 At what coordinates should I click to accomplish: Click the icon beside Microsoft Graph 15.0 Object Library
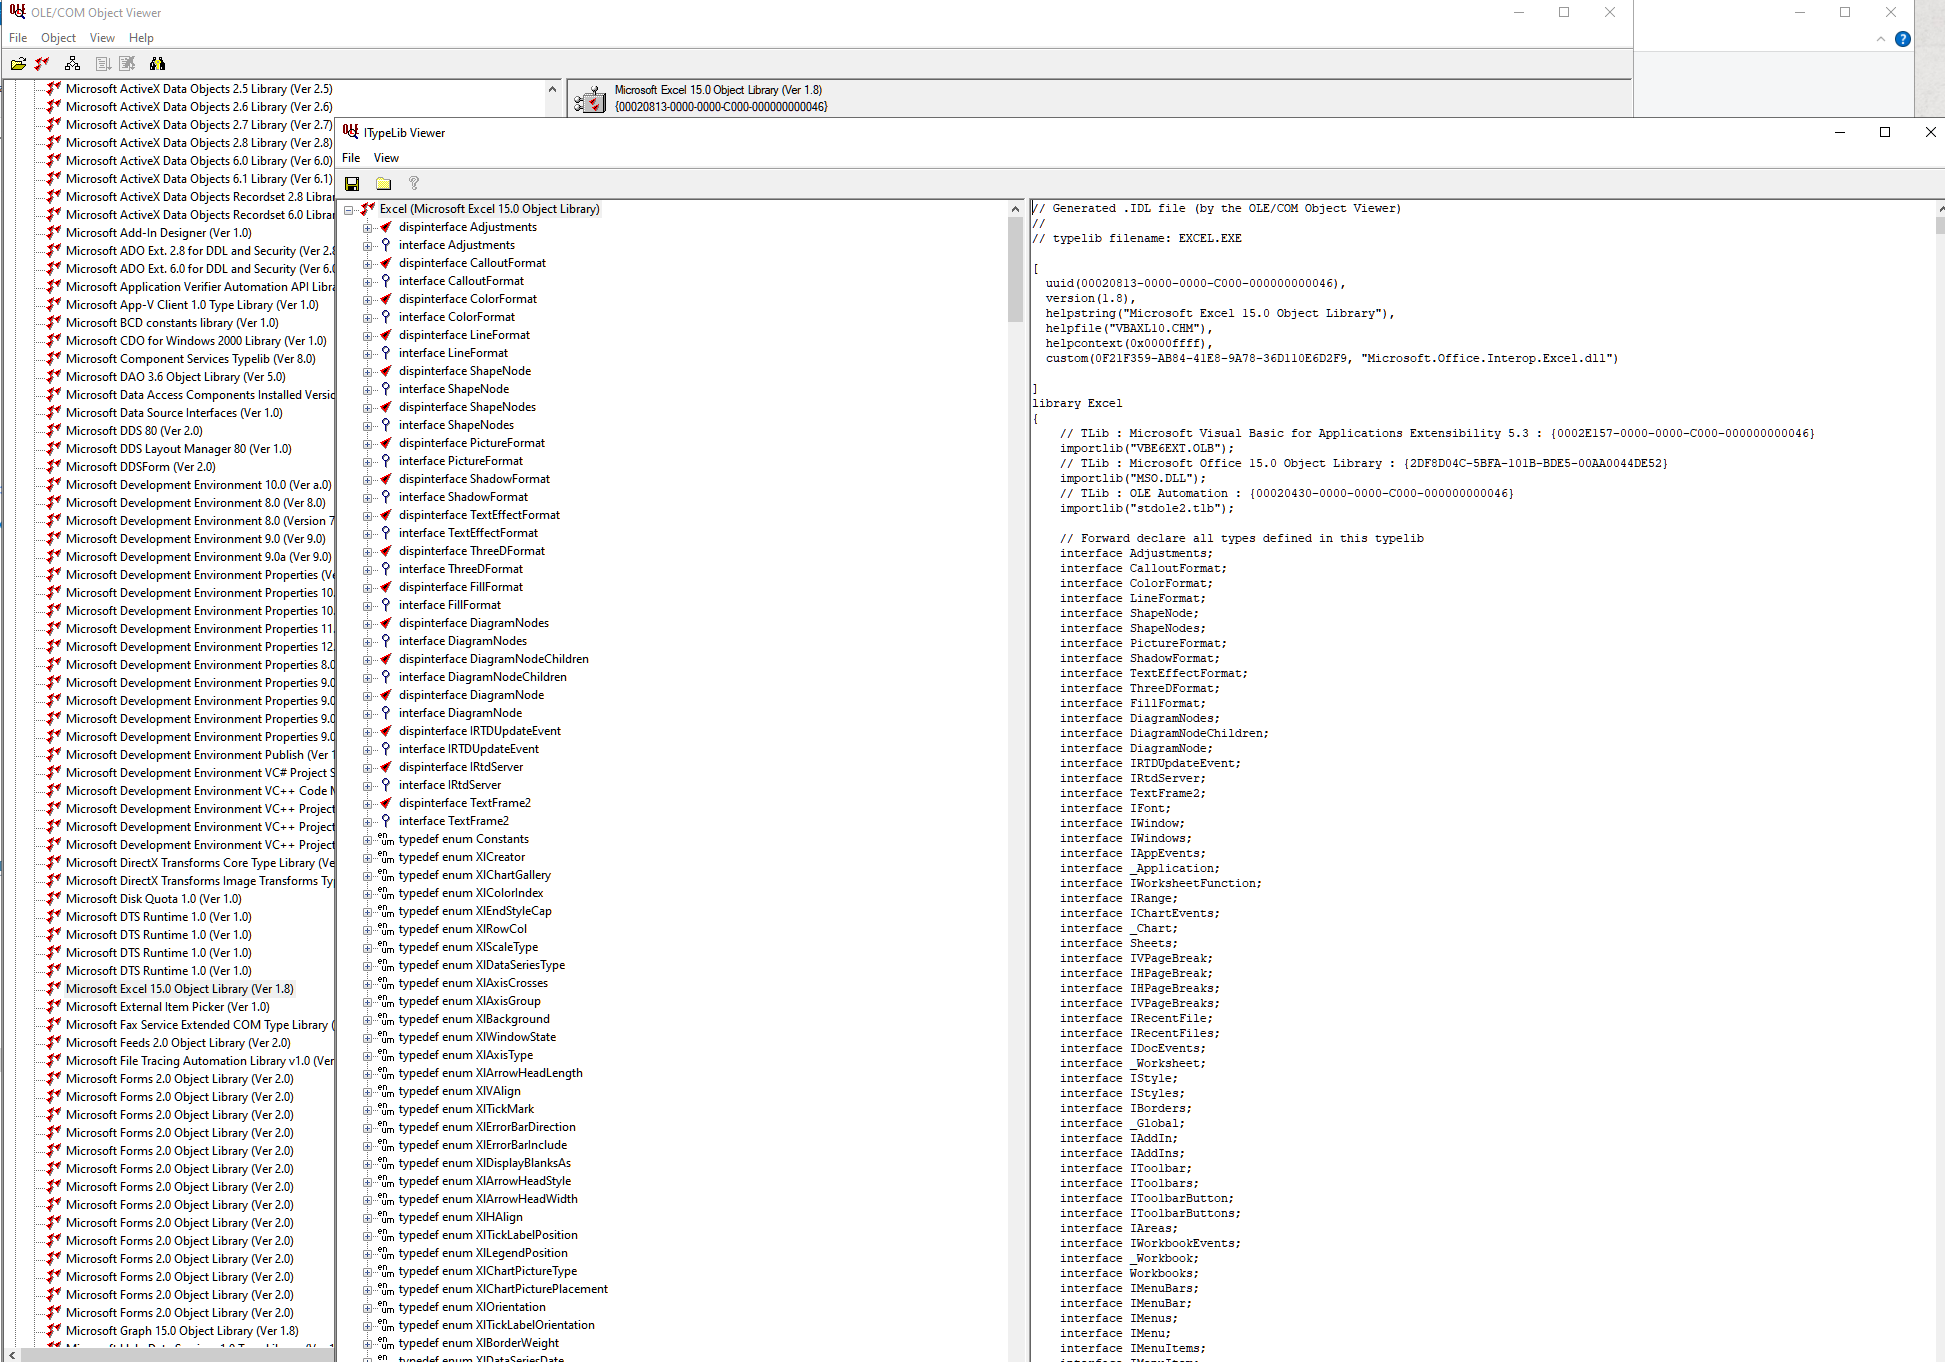point(54,1331)
